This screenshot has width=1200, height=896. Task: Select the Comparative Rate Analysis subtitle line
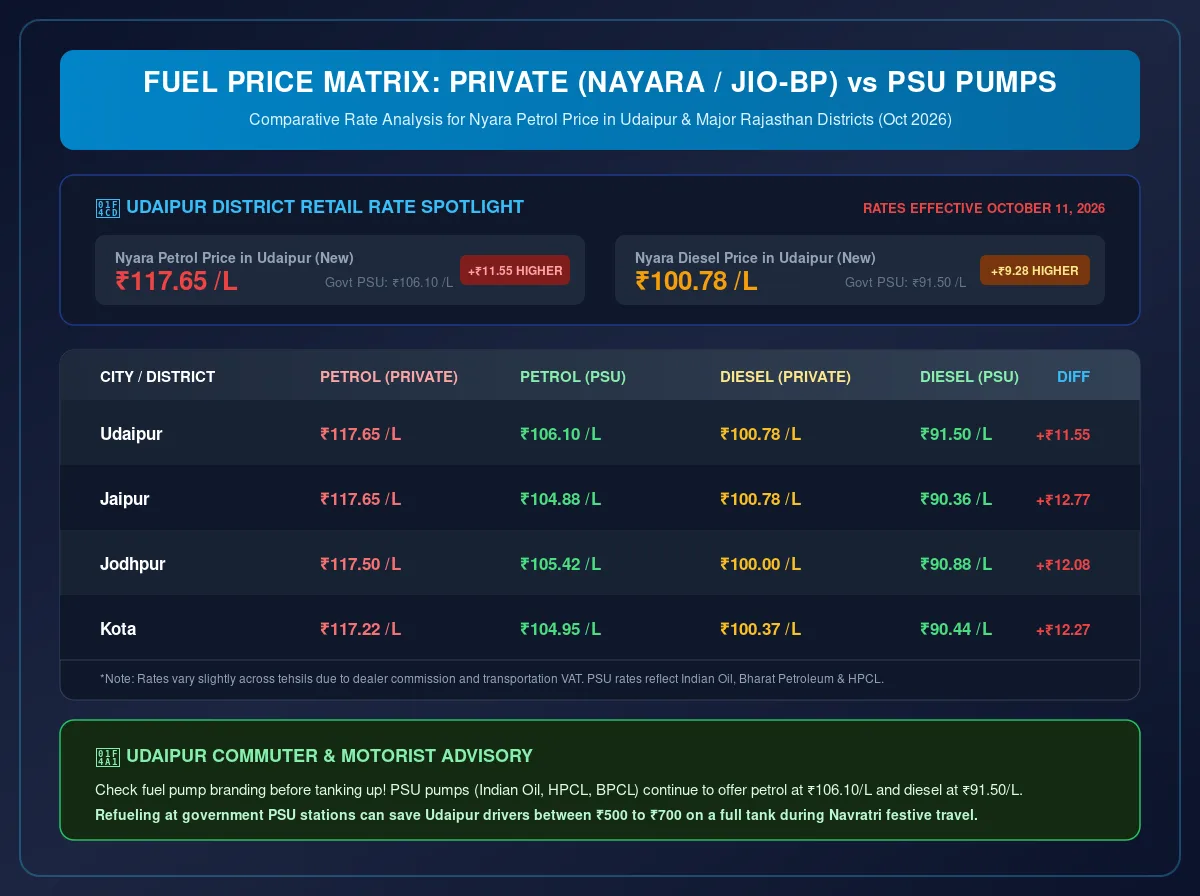tap(600, 119)
